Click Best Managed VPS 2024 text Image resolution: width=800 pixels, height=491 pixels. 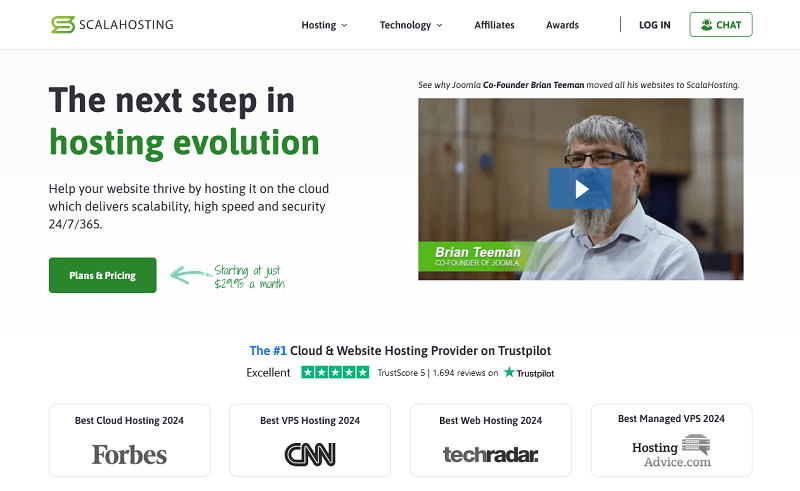point(671,419)
